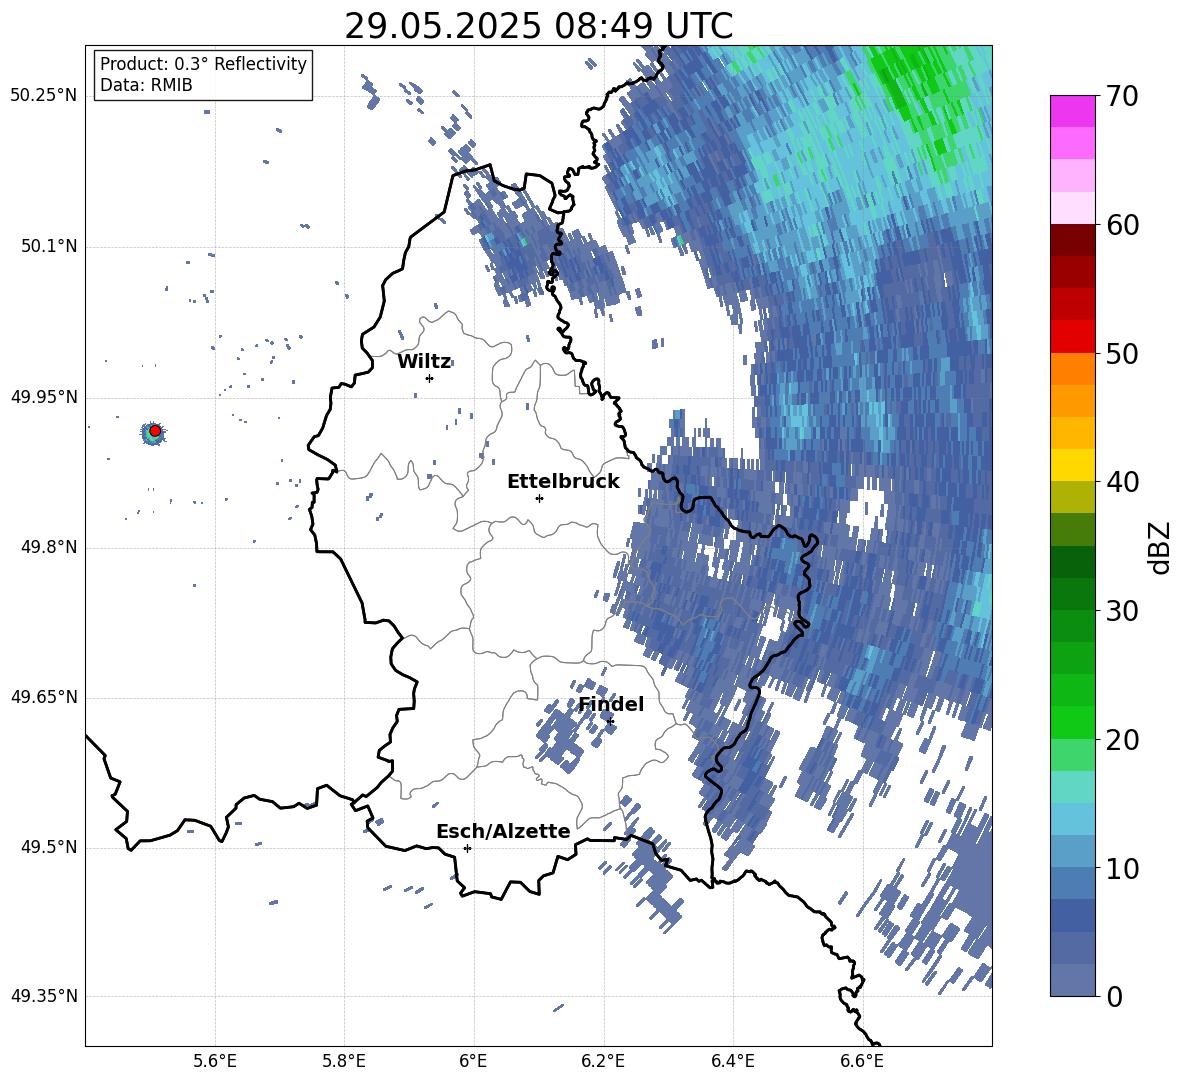Click the 30 tick on colorbar

point(1122,610)
